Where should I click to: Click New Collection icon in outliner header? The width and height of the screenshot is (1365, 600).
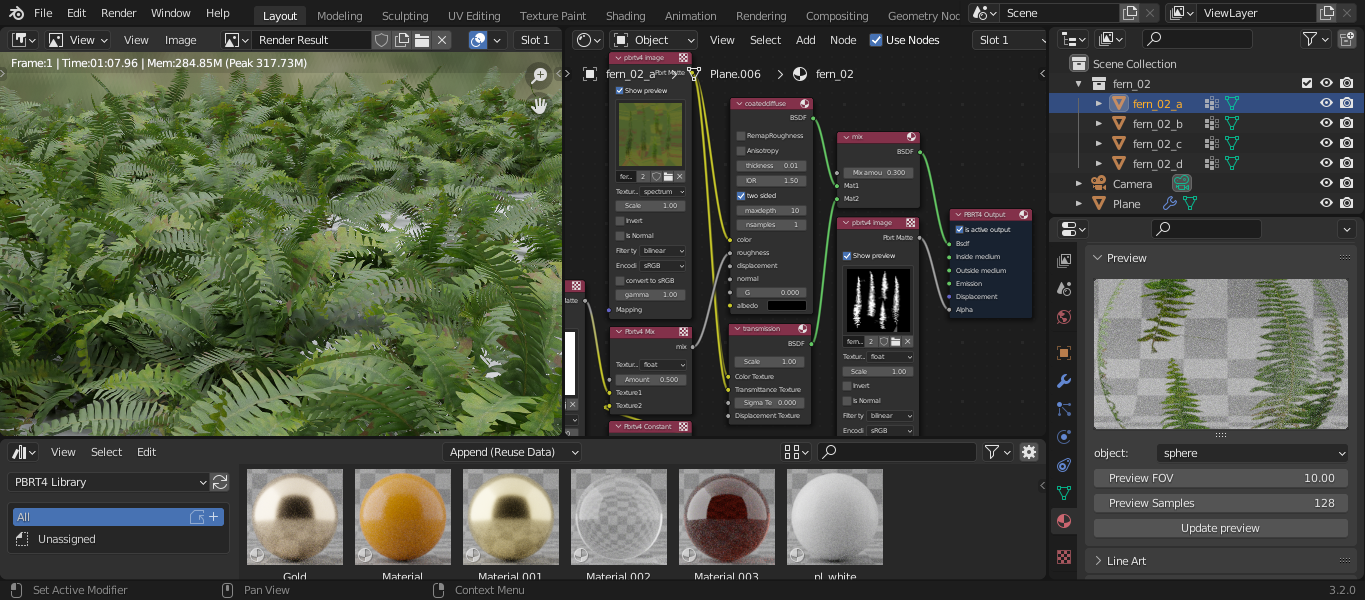[1347, 39]
